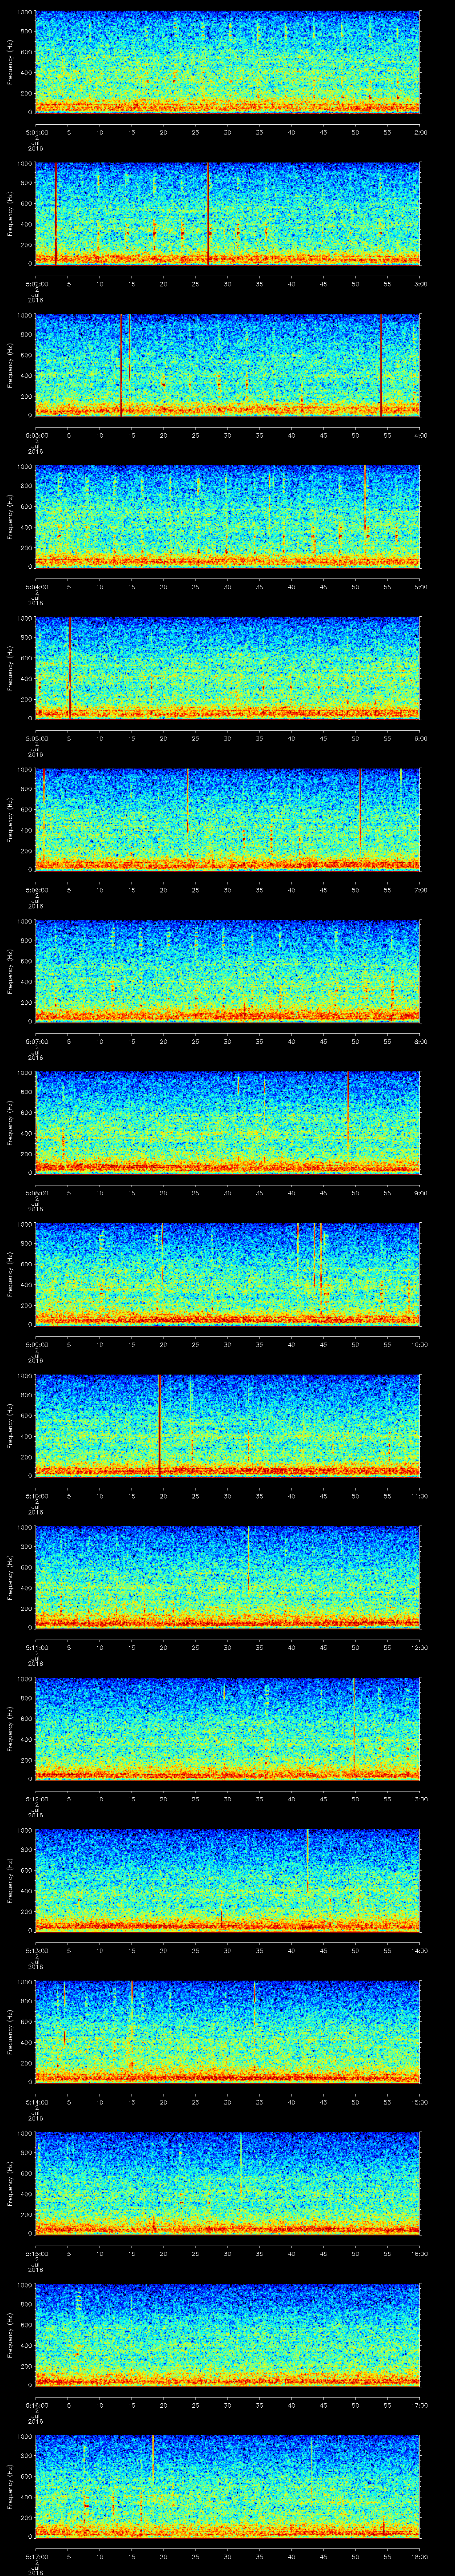This screenshot has width=455, height=2576.
Task: Select the spectrogram plot starting at 5:14:00
Action: [x=228, y=2032]
